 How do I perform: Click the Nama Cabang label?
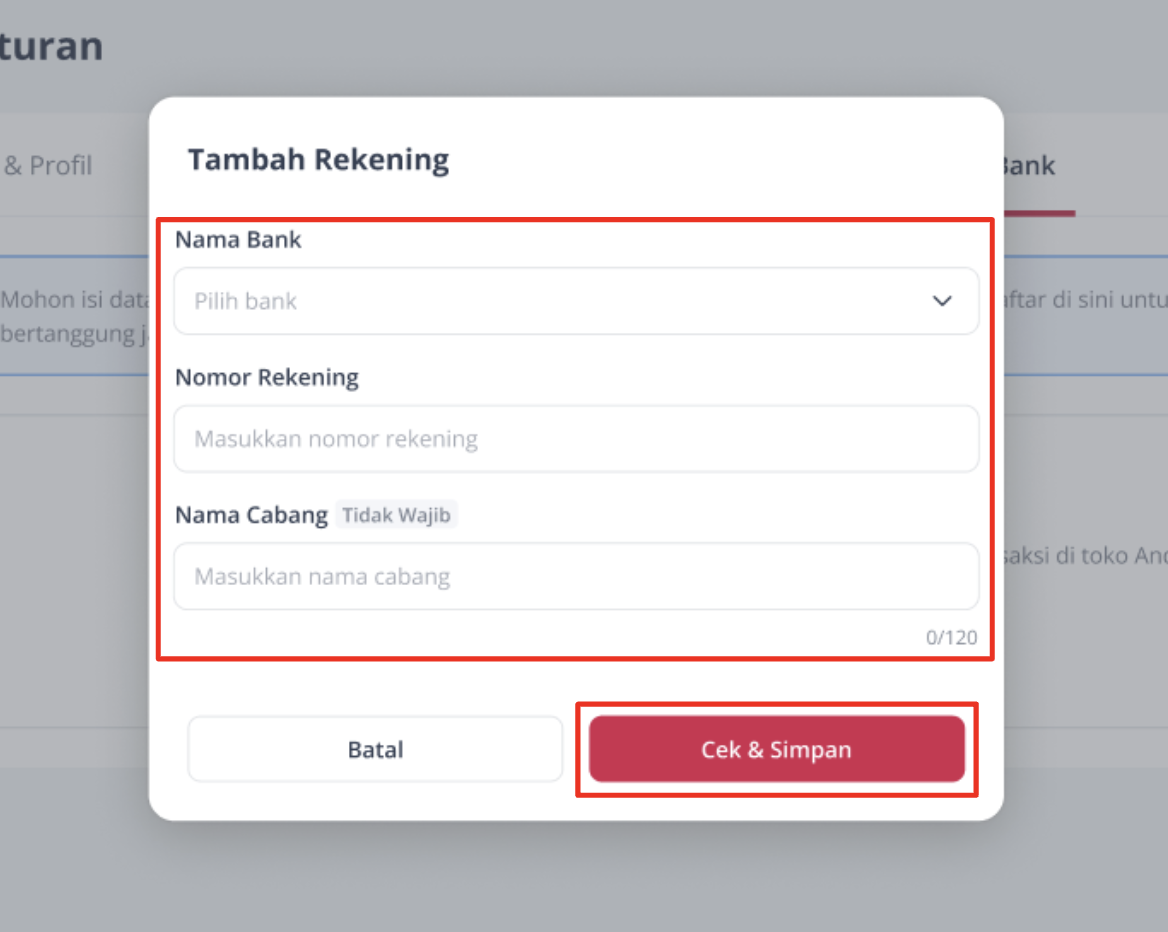(x=251, y=516)
